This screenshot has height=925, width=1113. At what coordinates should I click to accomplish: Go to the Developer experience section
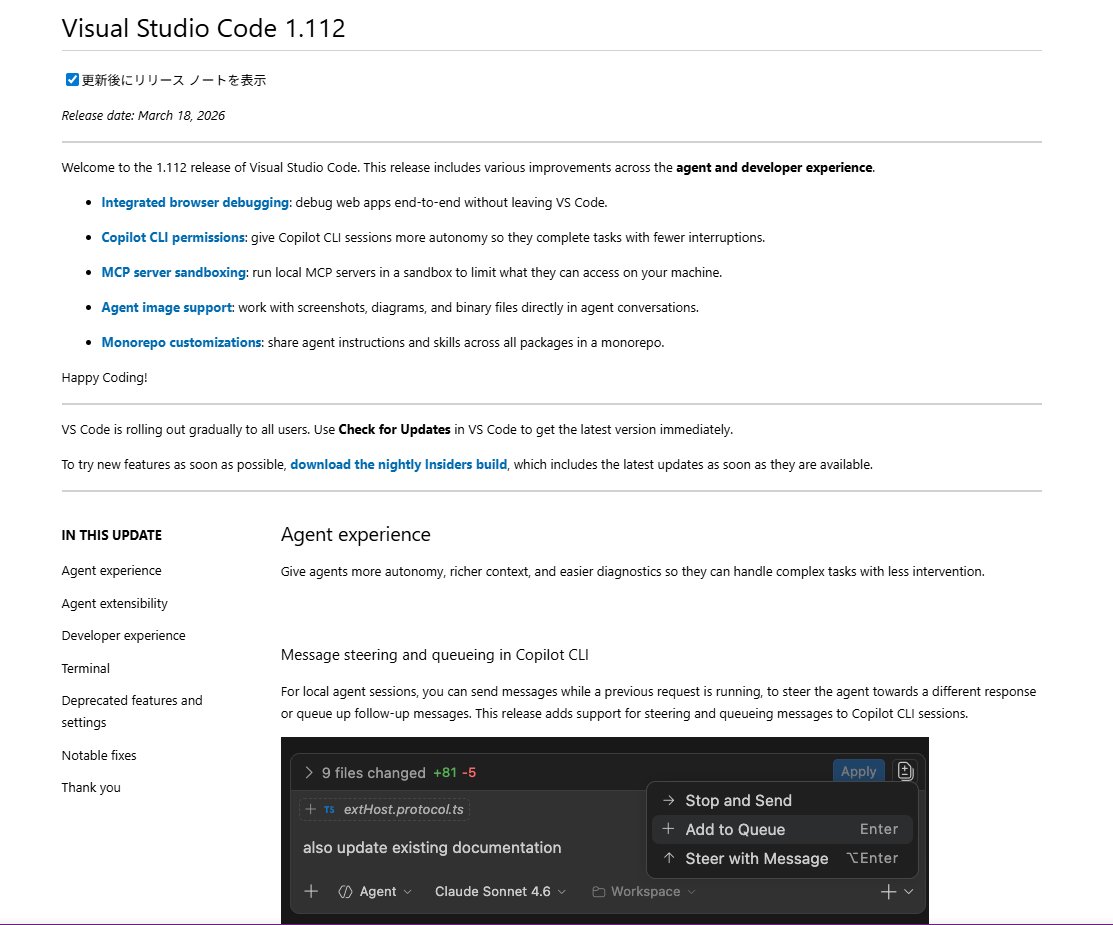[x=123, y=635]
